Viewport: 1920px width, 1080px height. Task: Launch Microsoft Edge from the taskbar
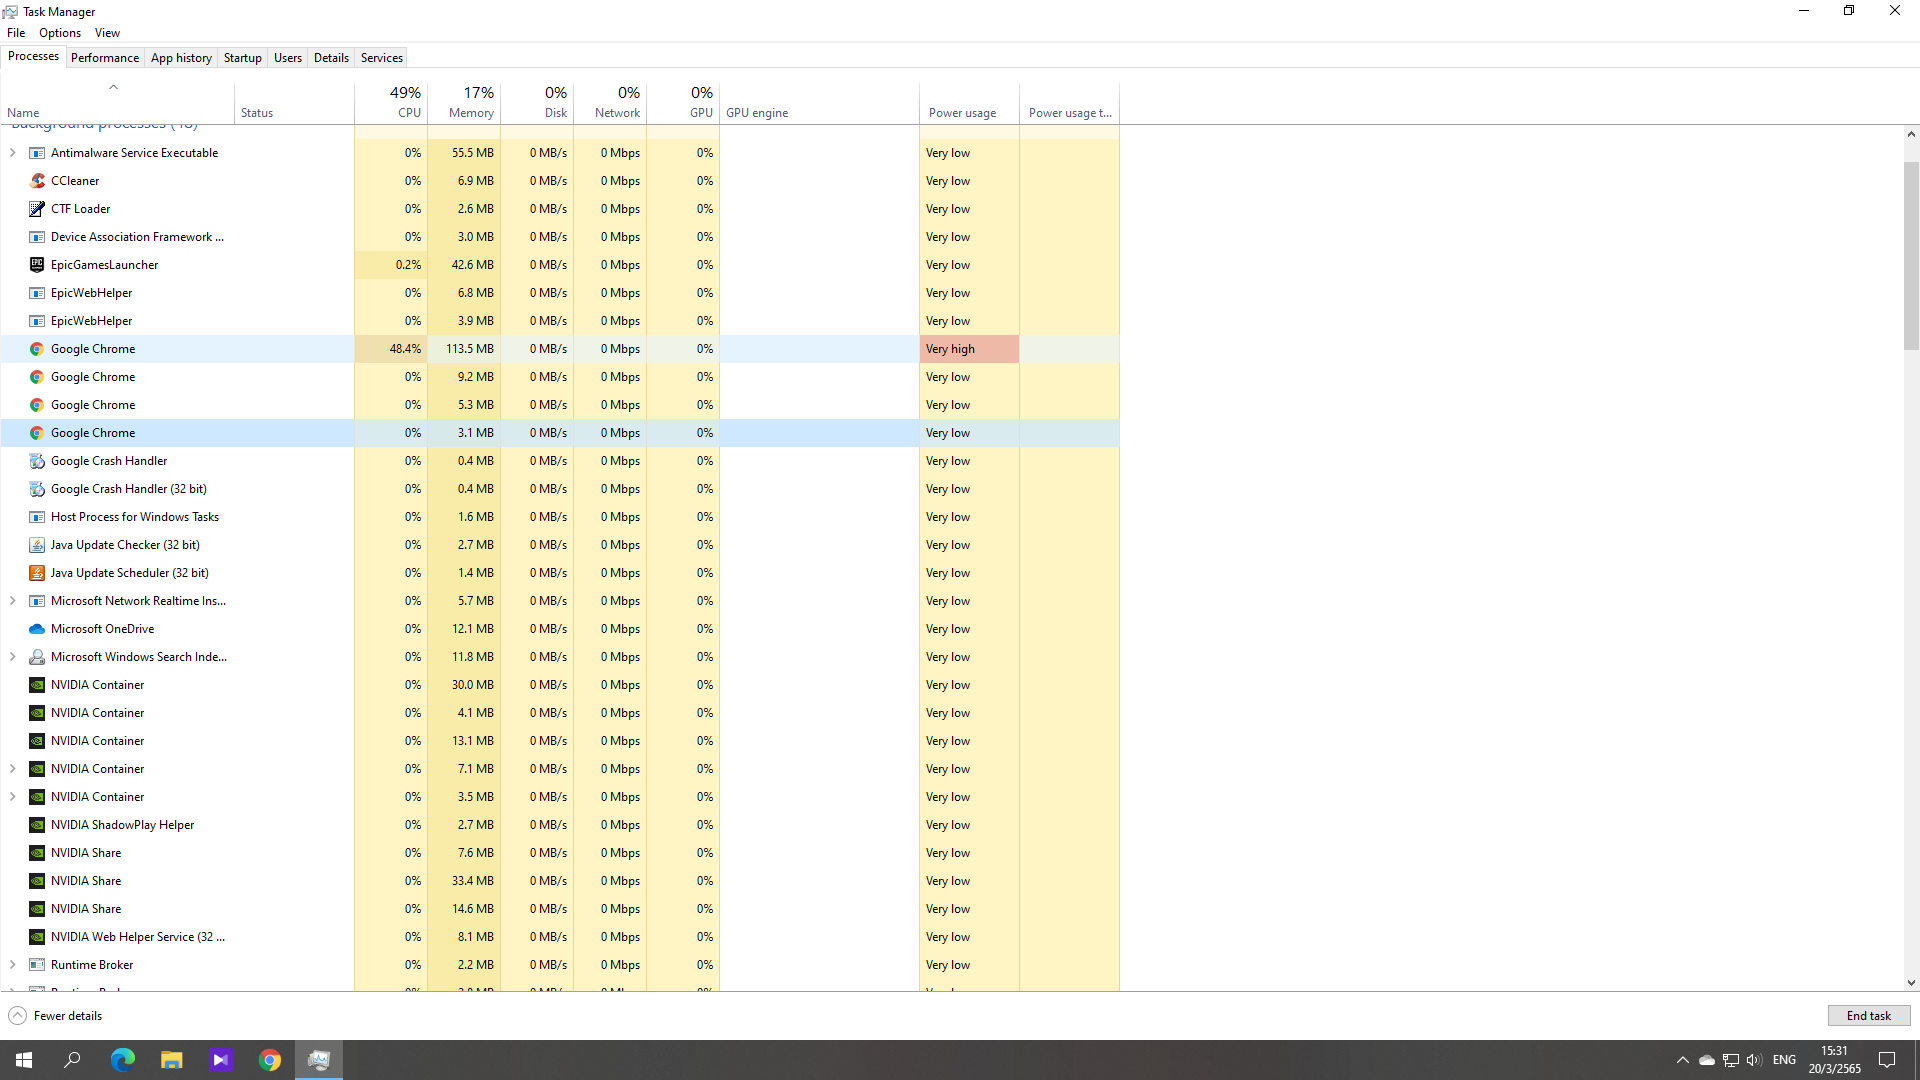(x=122, y=1060)
